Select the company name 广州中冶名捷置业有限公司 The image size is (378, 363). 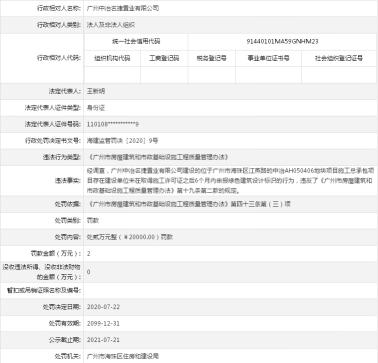pos(123,8)
